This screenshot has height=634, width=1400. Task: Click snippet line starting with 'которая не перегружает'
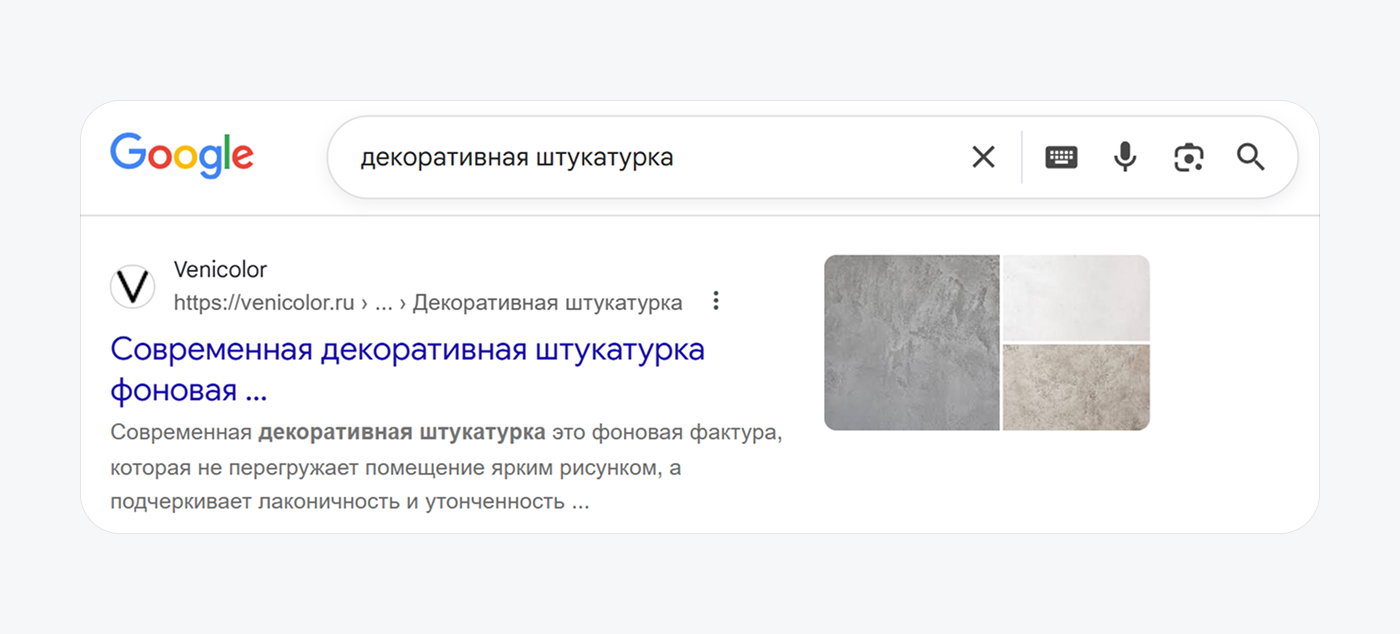tap(396, 467)
